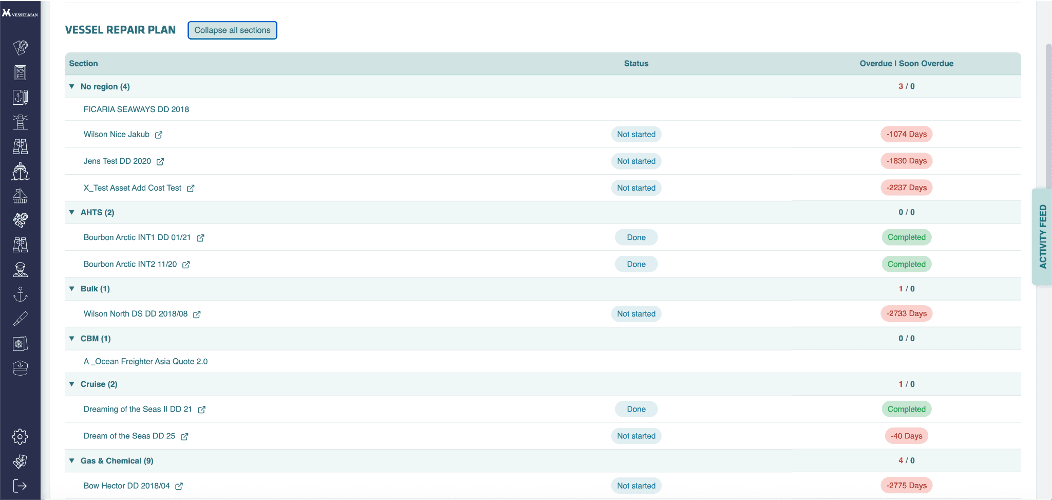
Task: Click Not started status for Wilson North
Action: tap(636, 313)
